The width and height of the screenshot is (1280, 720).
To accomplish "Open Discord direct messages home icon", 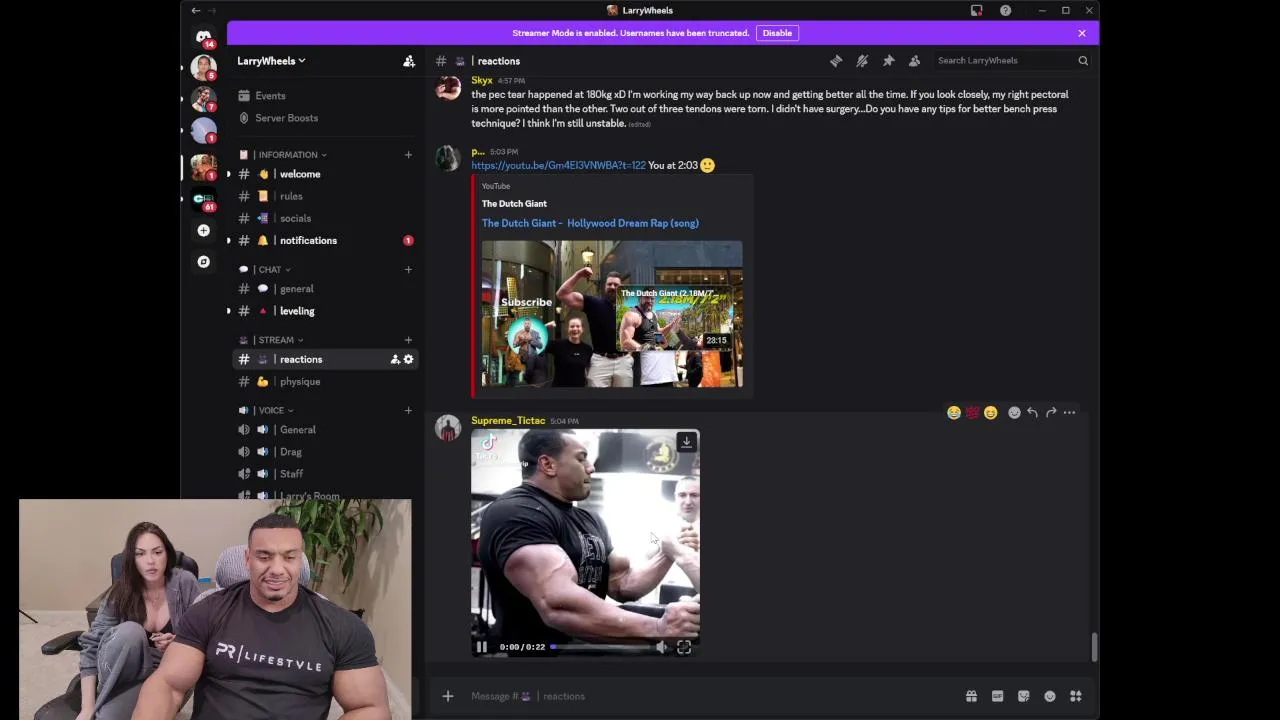I will [x=204, y=37].
